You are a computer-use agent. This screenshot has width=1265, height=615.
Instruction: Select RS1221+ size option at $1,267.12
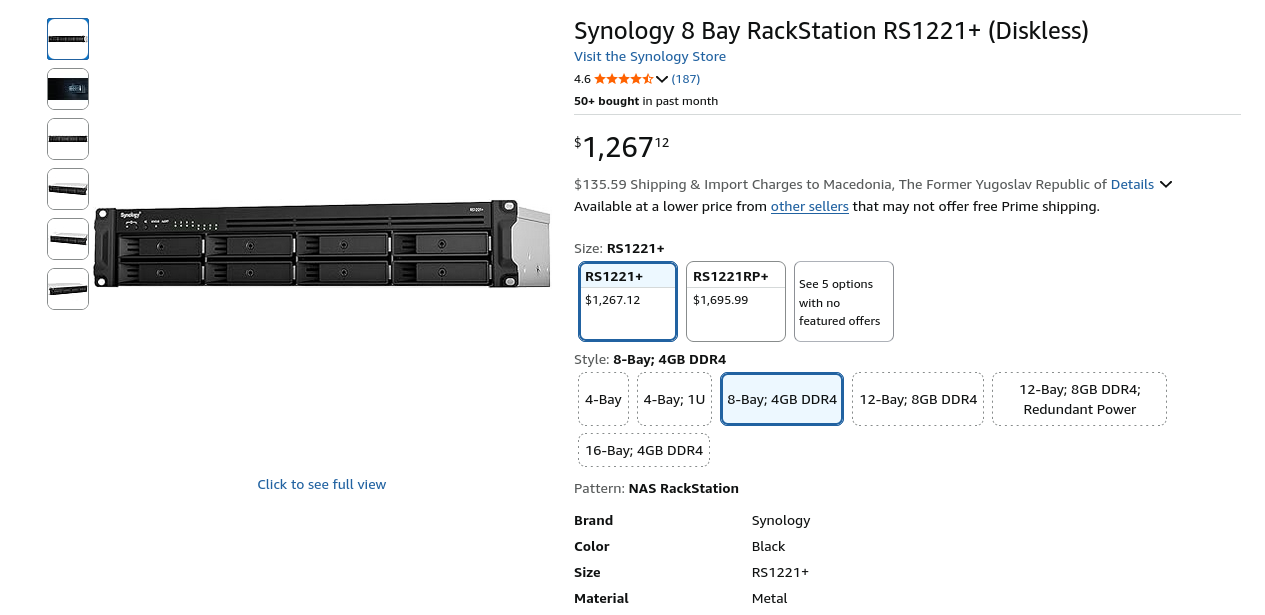point(628,301)
